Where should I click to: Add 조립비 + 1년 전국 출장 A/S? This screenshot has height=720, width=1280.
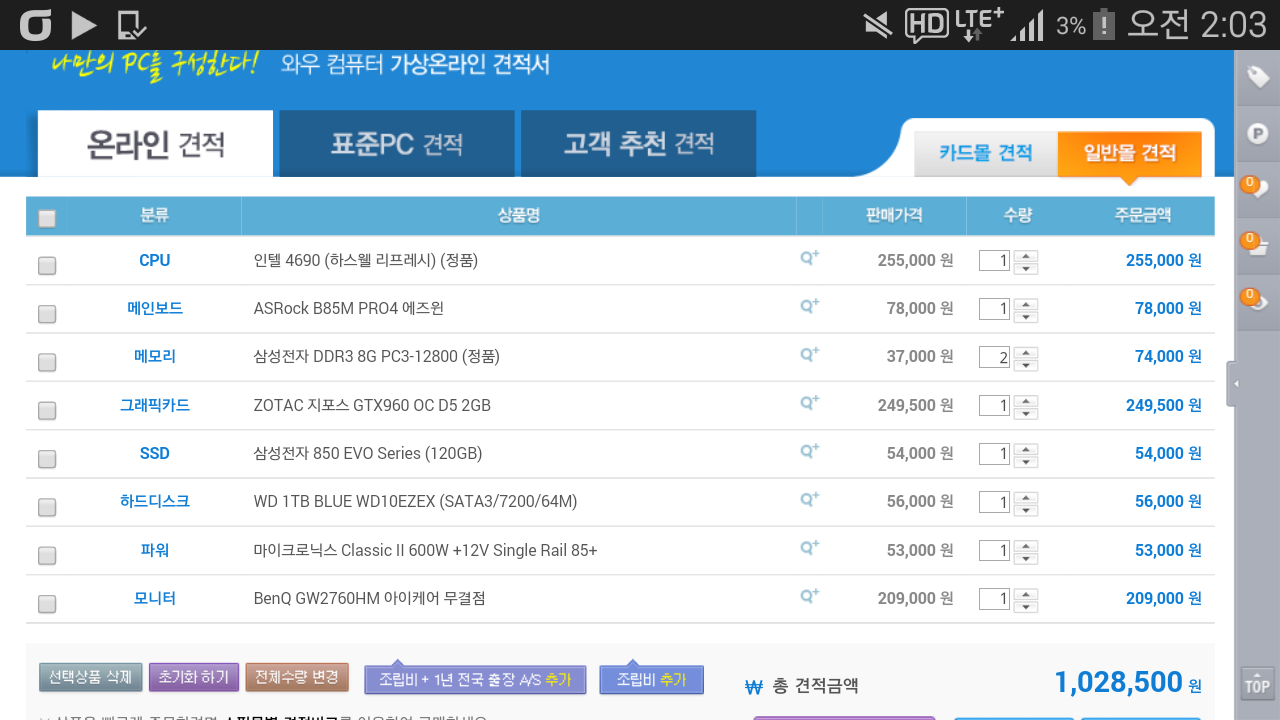(474, 679)
